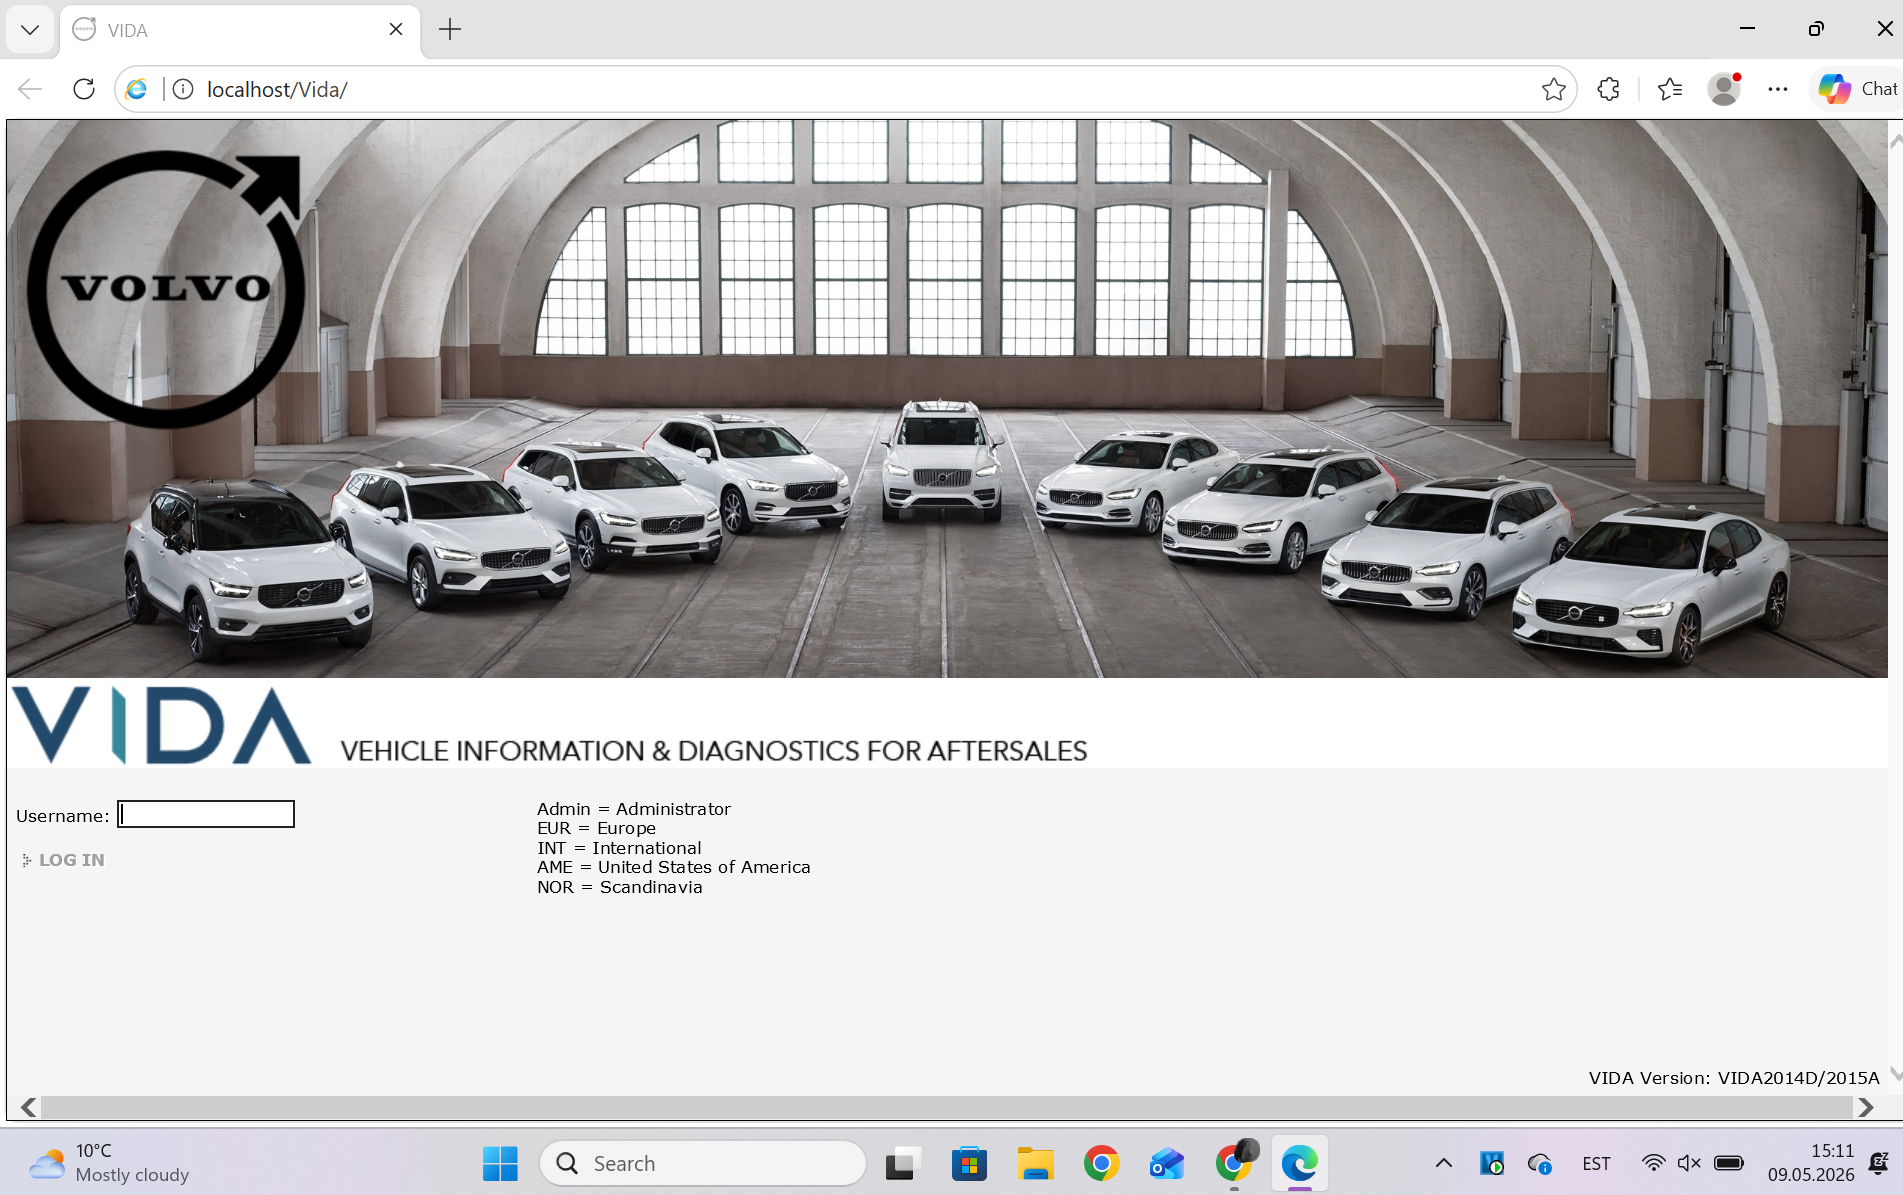1903x1195 pixels.
Task: Click the 'Admin = Administrator' text
Action: point(634,809)
